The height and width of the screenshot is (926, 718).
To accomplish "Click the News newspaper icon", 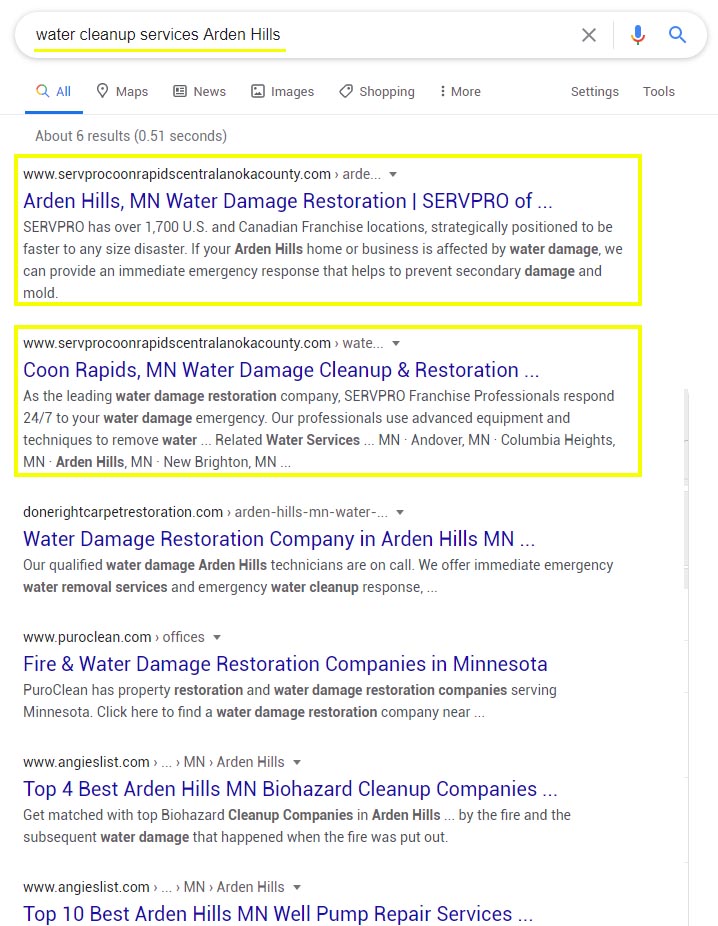I will click(180, 91).
